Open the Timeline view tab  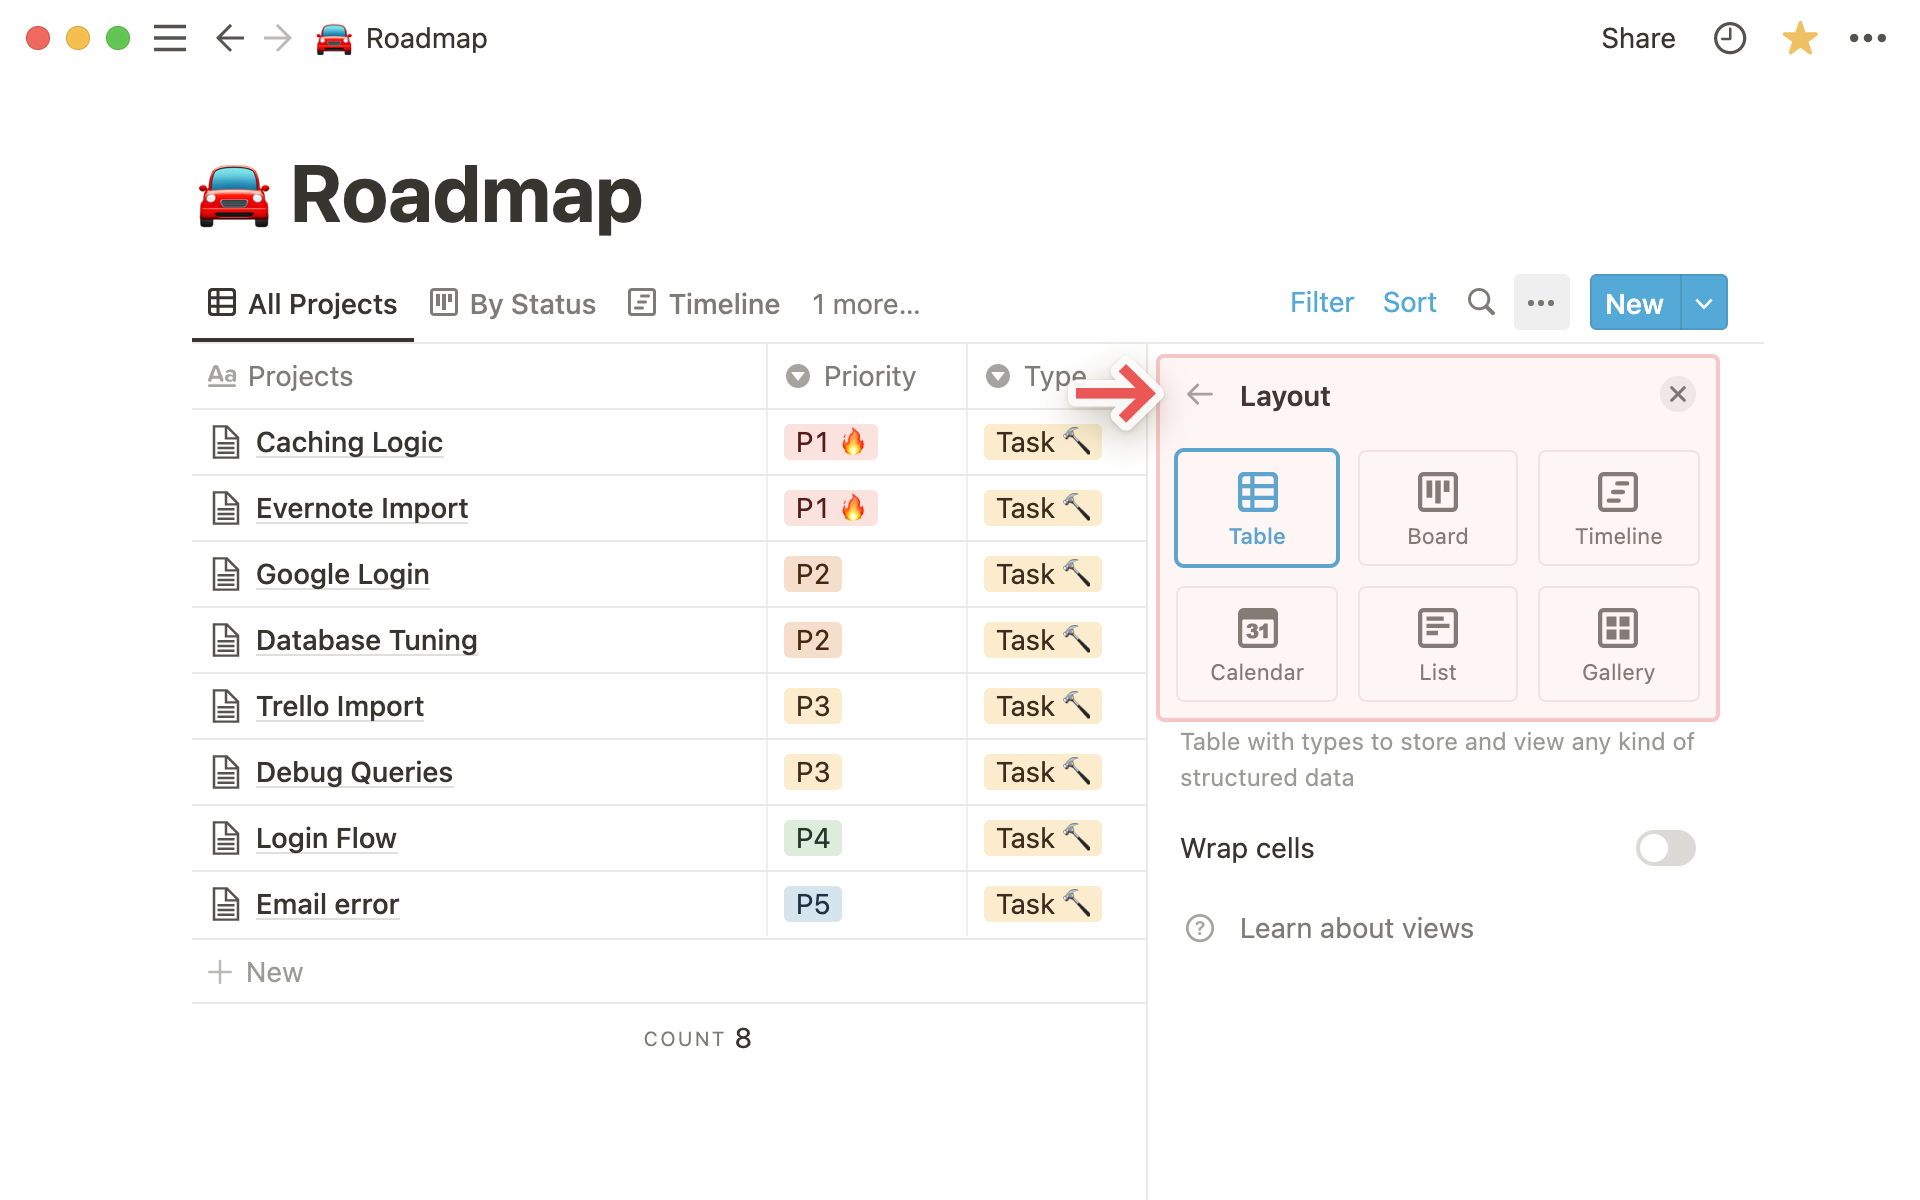[x=704, y=304]
